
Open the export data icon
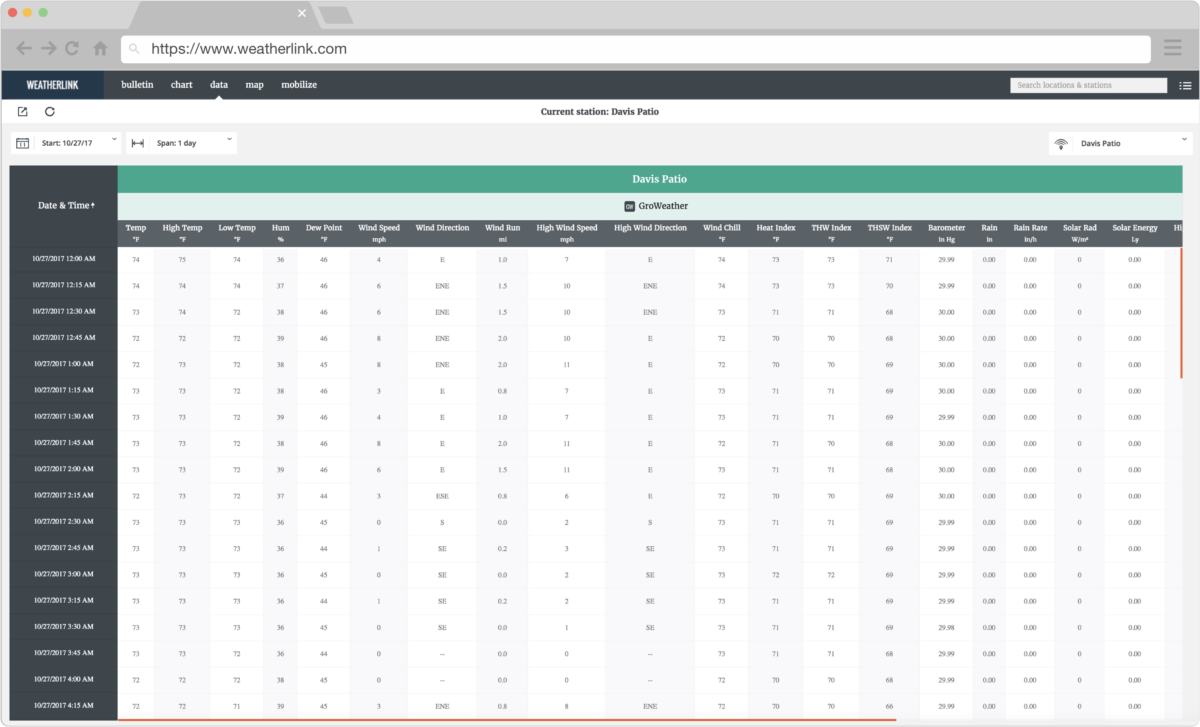point(22,111)
